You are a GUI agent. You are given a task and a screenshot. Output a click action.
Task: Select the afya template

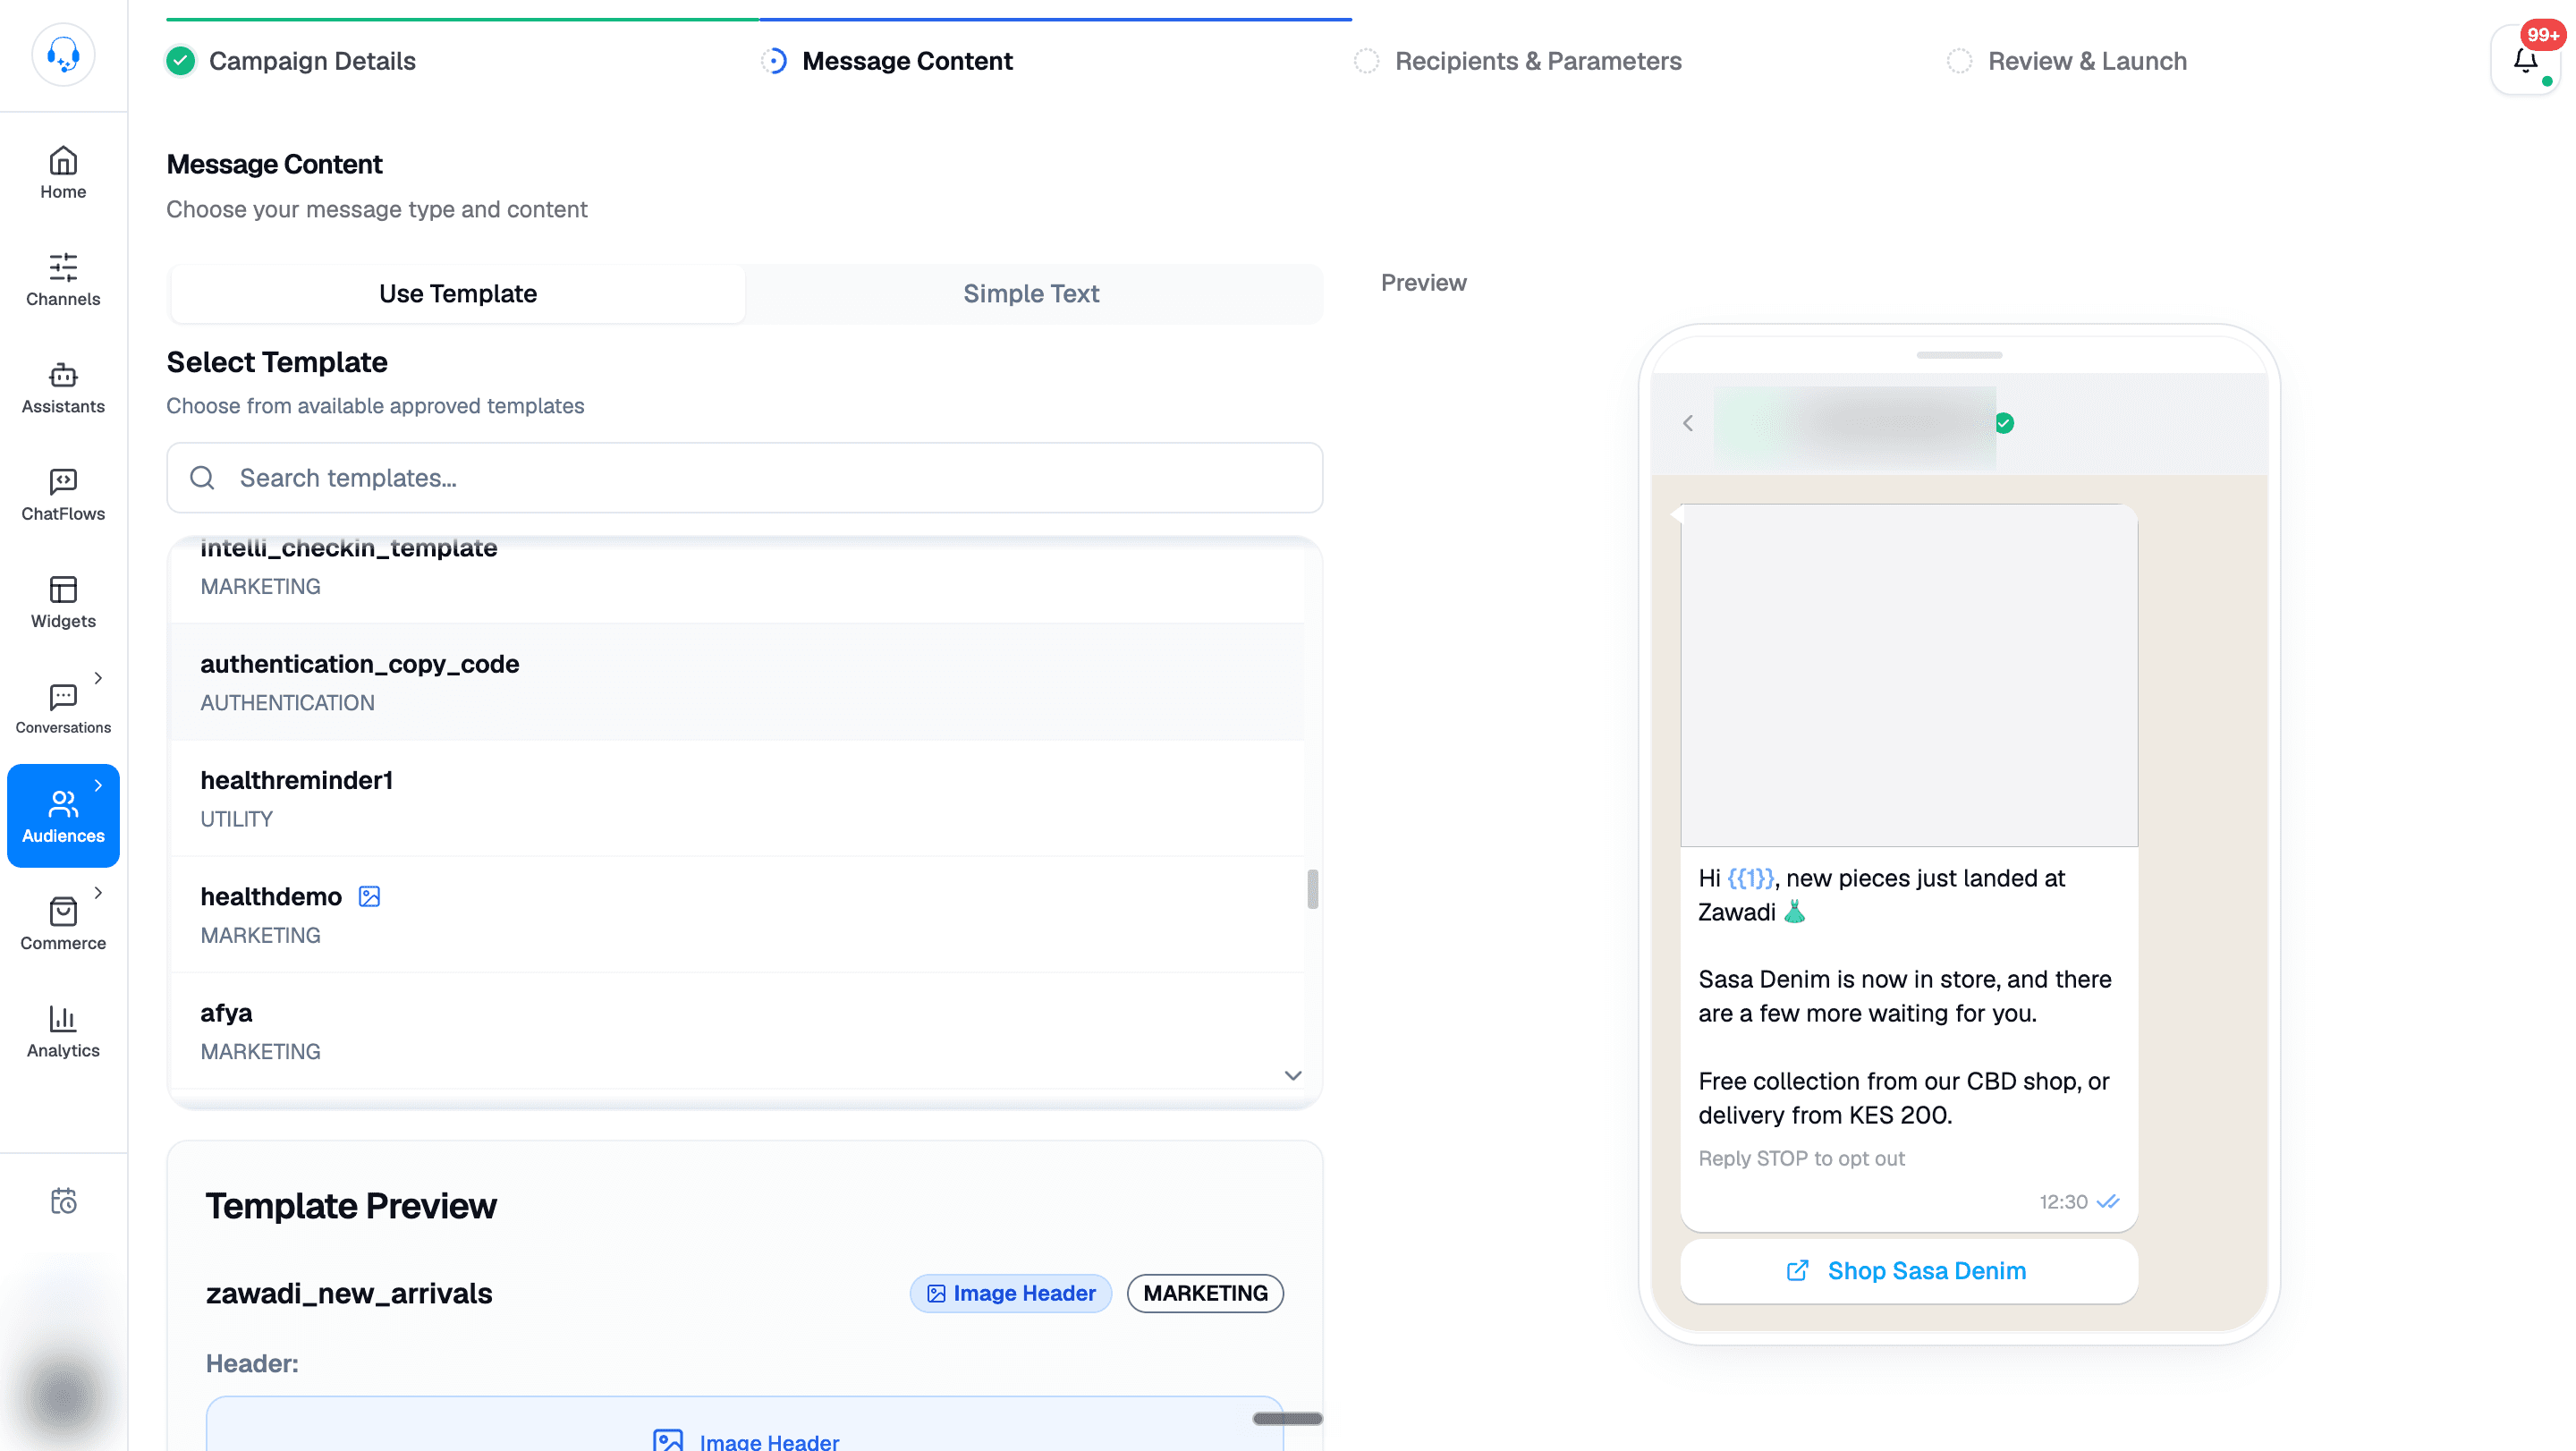[x=738, y=1030]
